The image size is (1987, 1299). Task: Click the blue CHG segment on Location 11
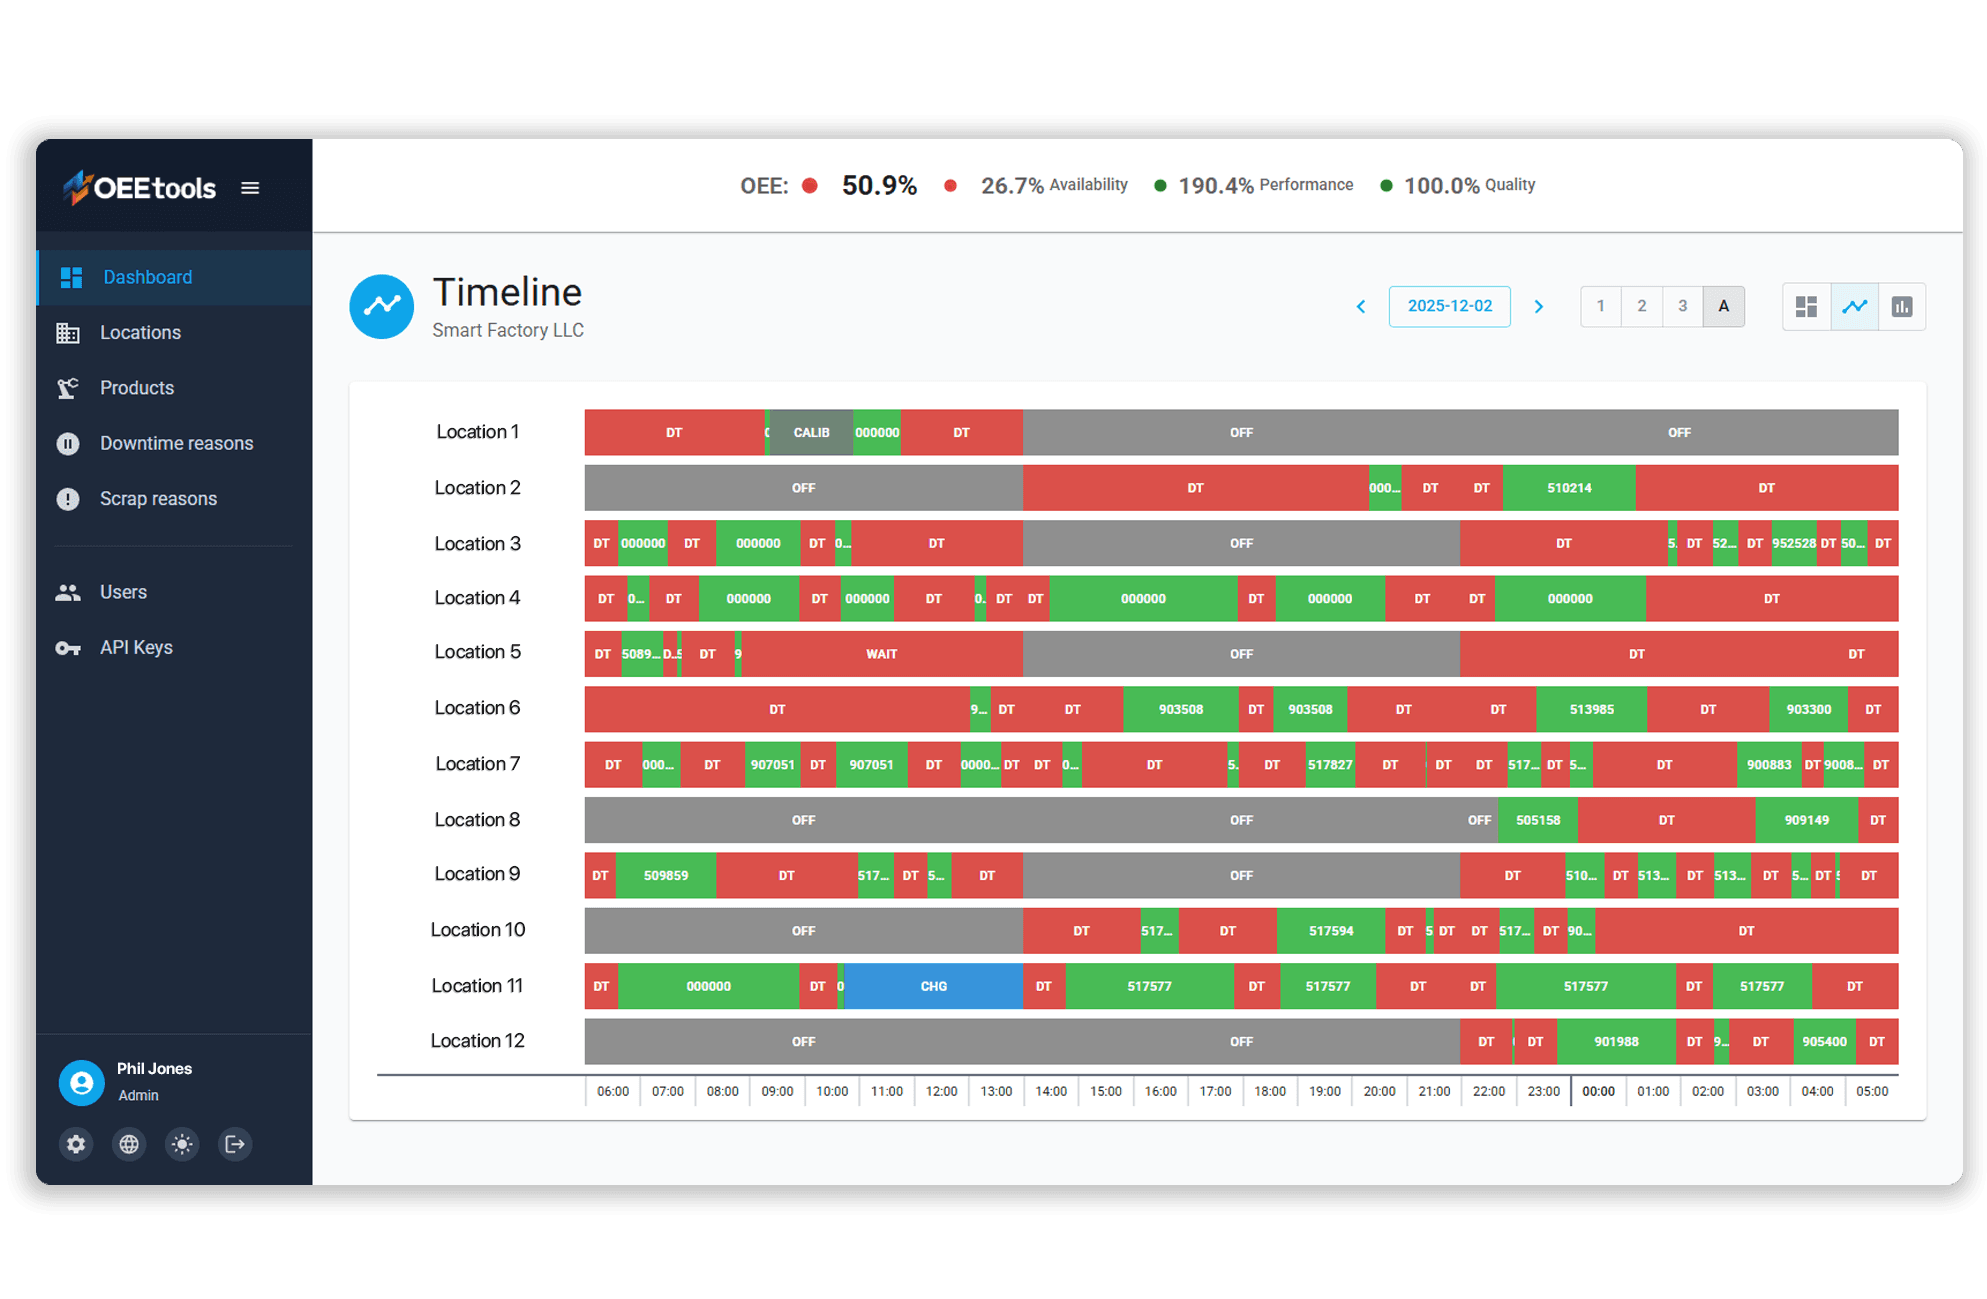pos(933,986)
